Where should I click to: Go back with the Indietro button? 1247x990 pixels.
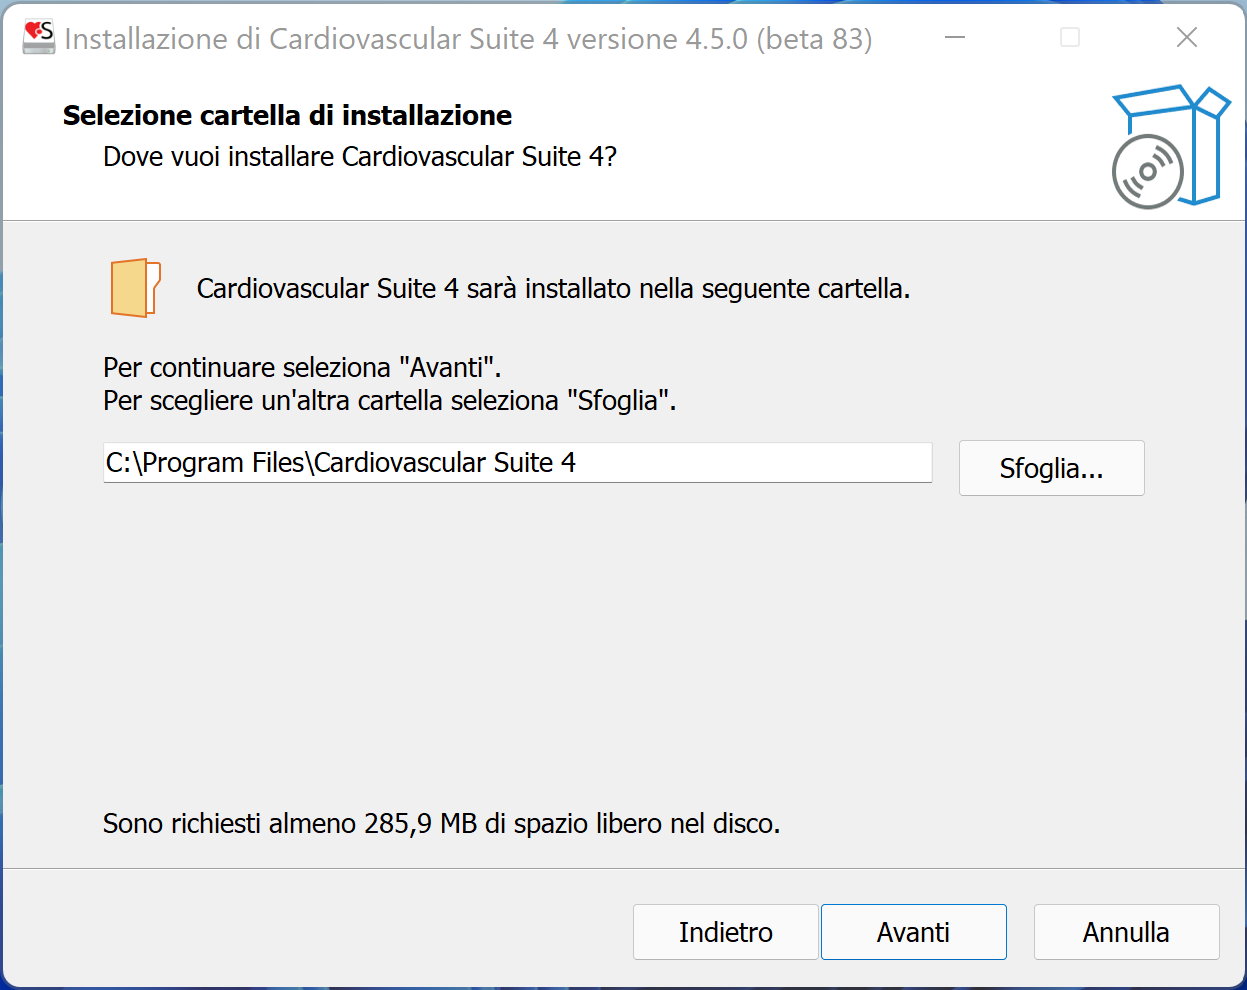point(725,932)
